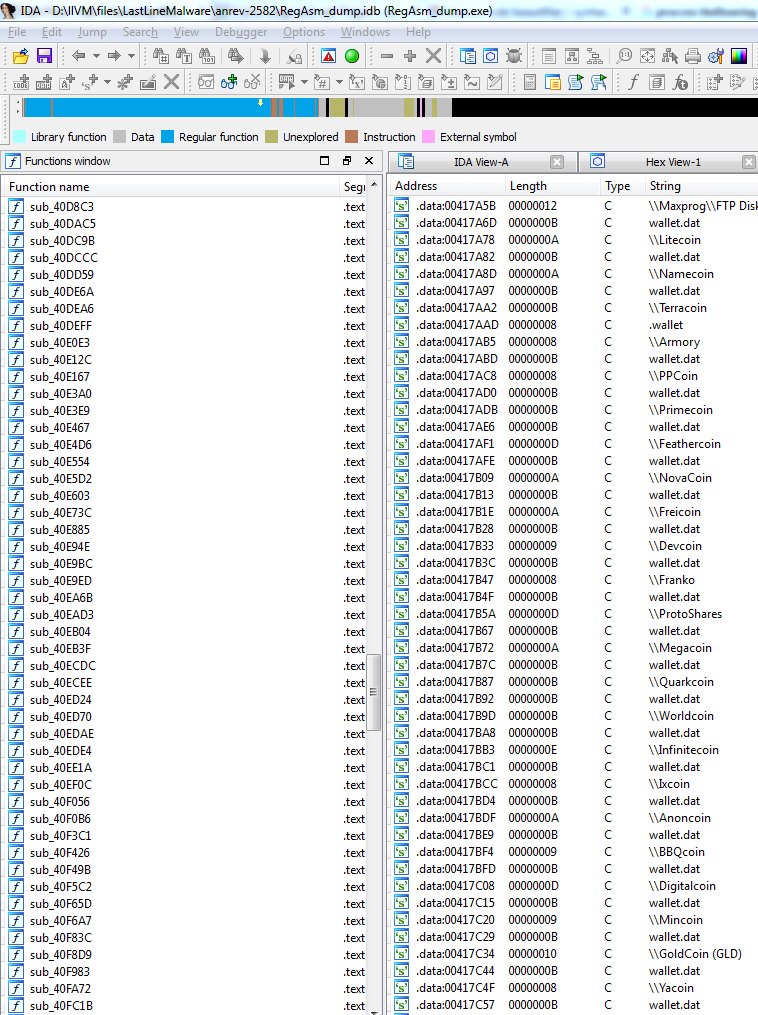The image size is (758, 1015).
Task: Expand the jump back history dropdown
Action: (96, 56)
